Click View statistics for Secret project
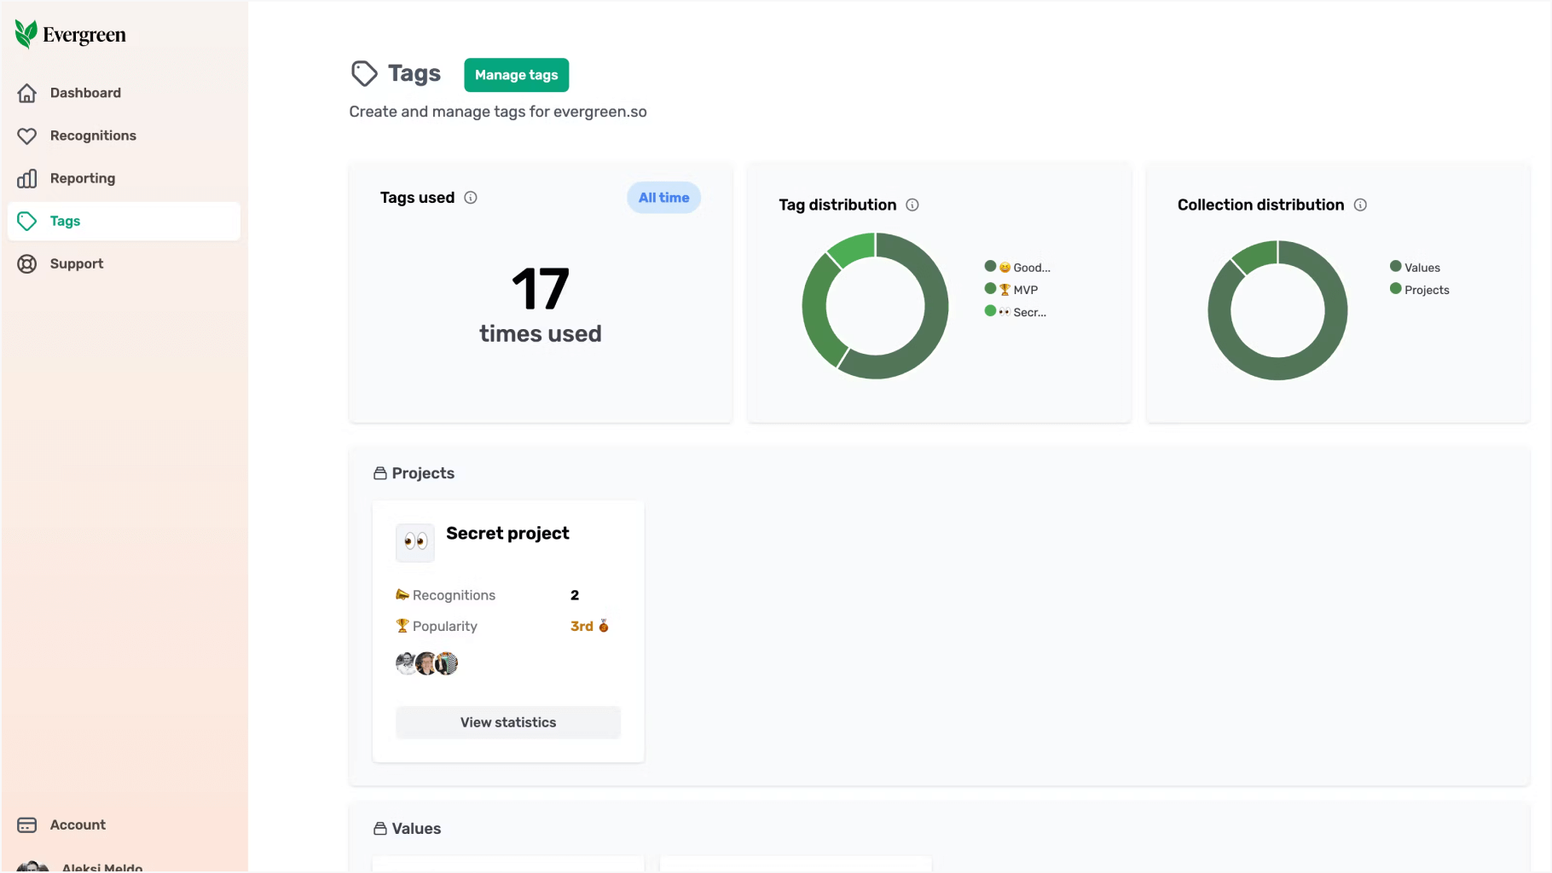Screen dimensions: 1552x873 [508, 722]
